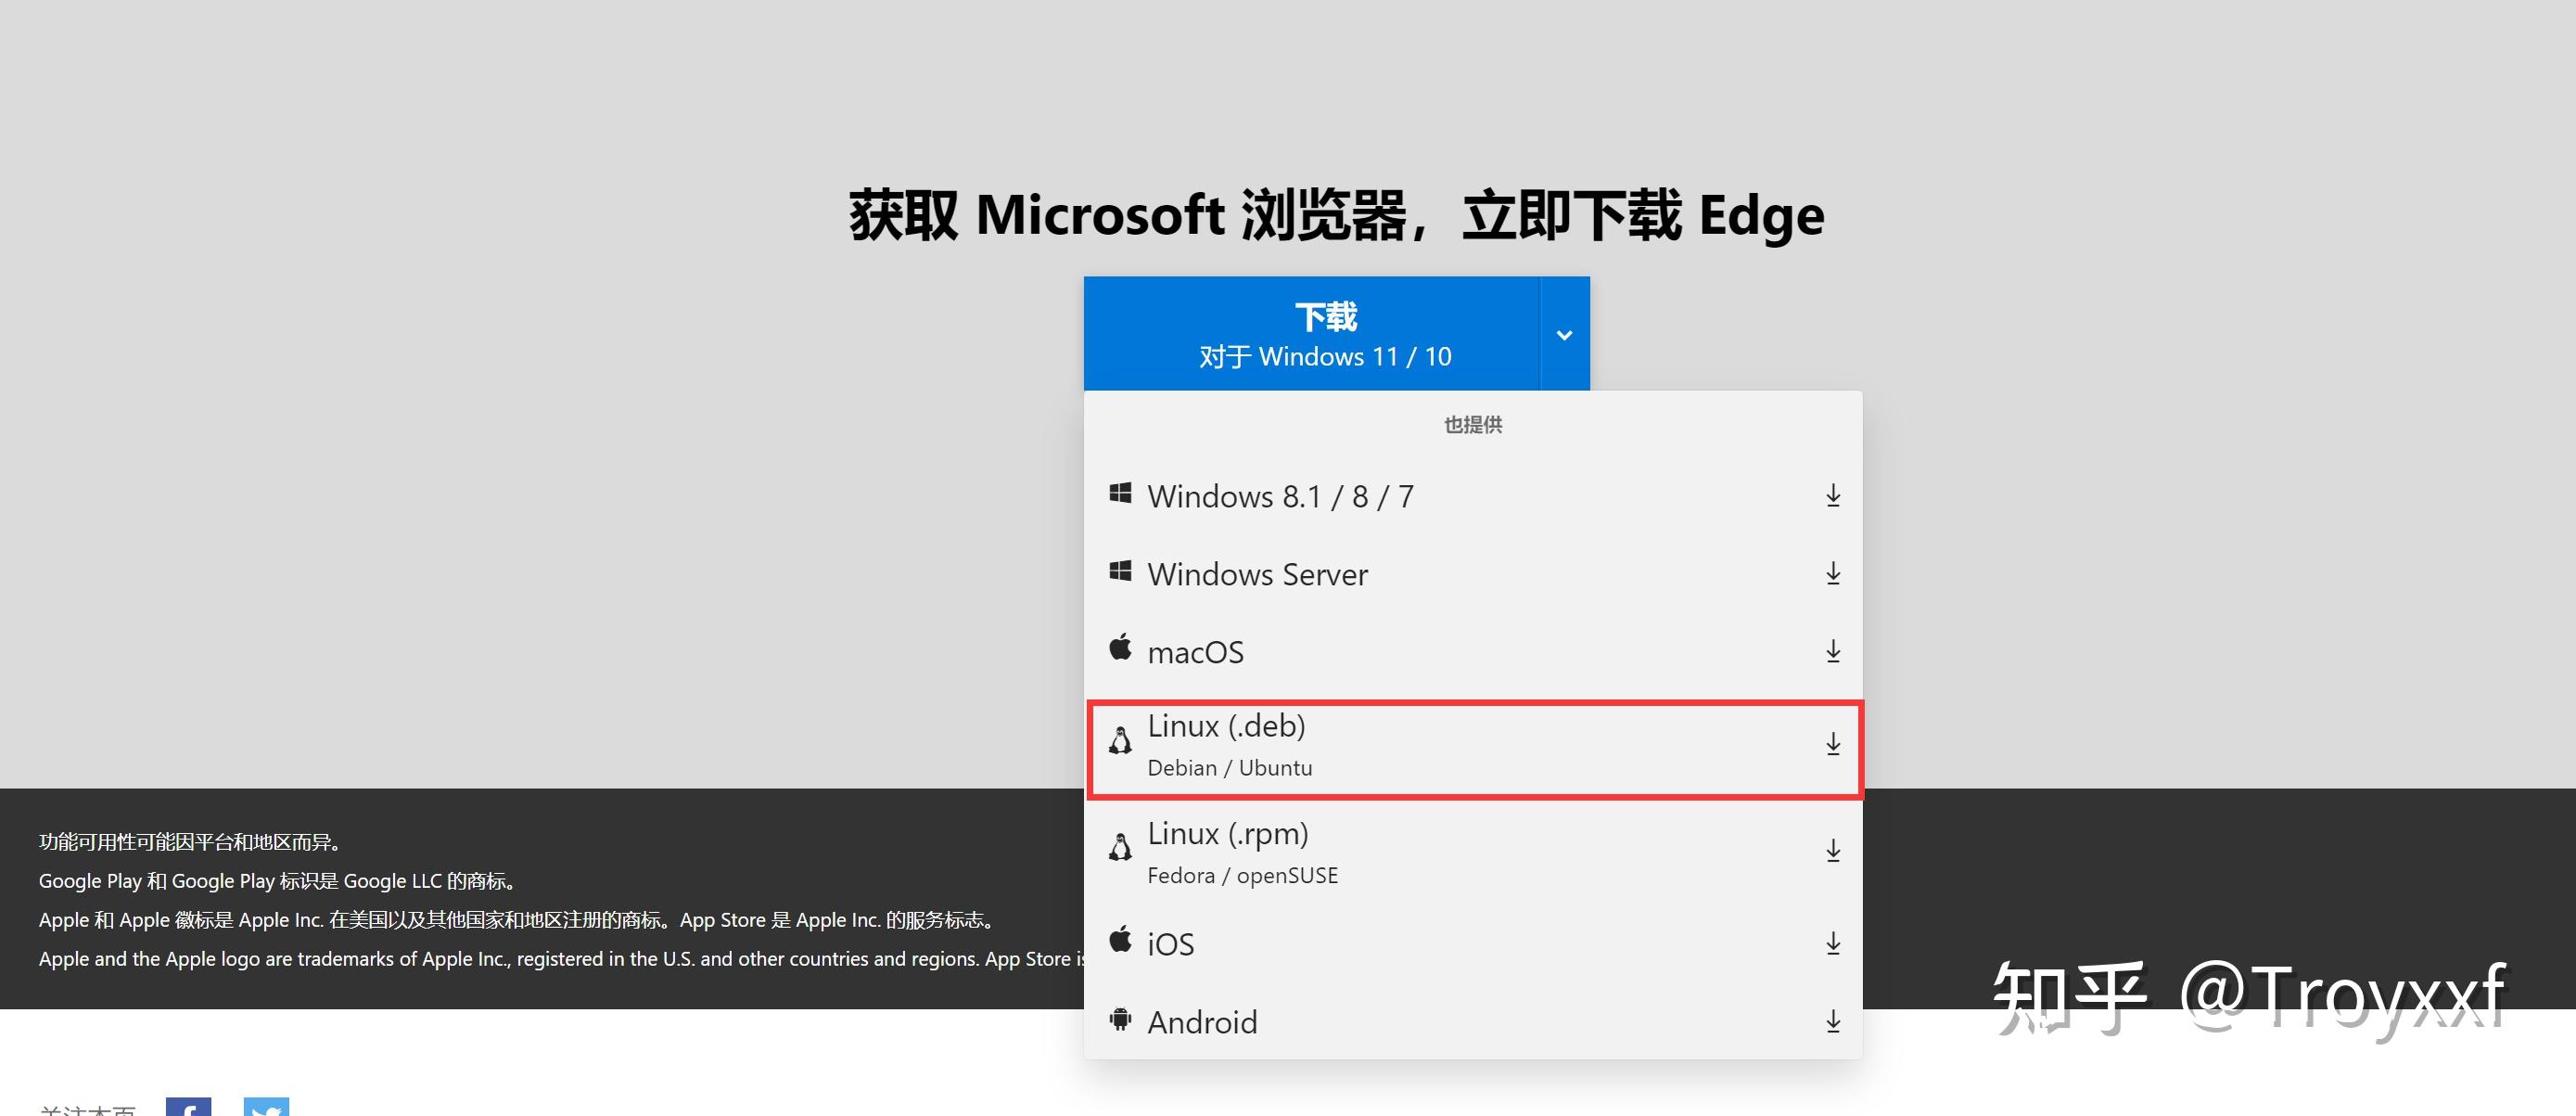Click the download arrow for Android
This screenshot has width=2576, height=1116.
click(1833, 1021)
